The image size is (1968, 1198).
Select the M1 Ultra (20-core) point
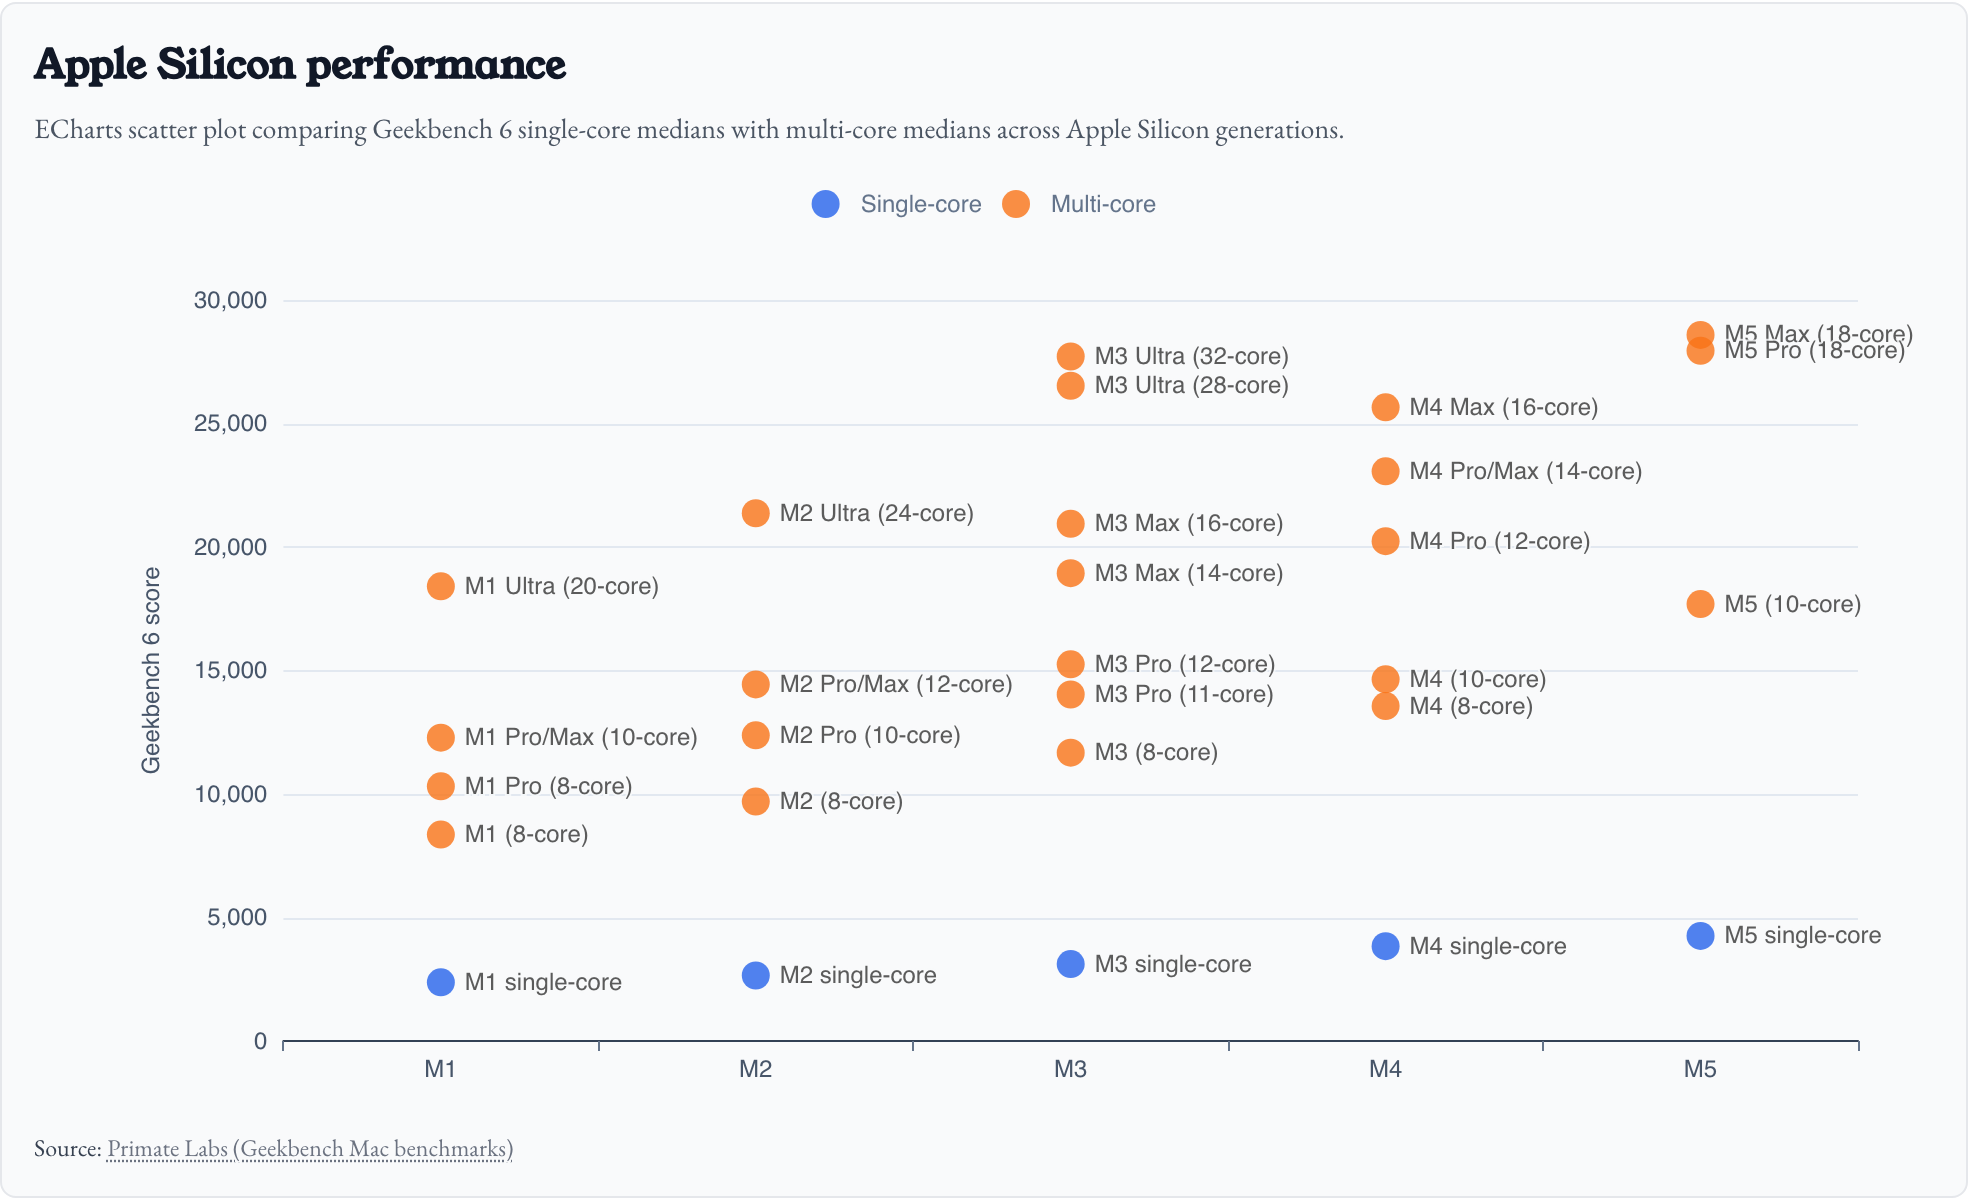pyautogui.click(x=441, y=586)
